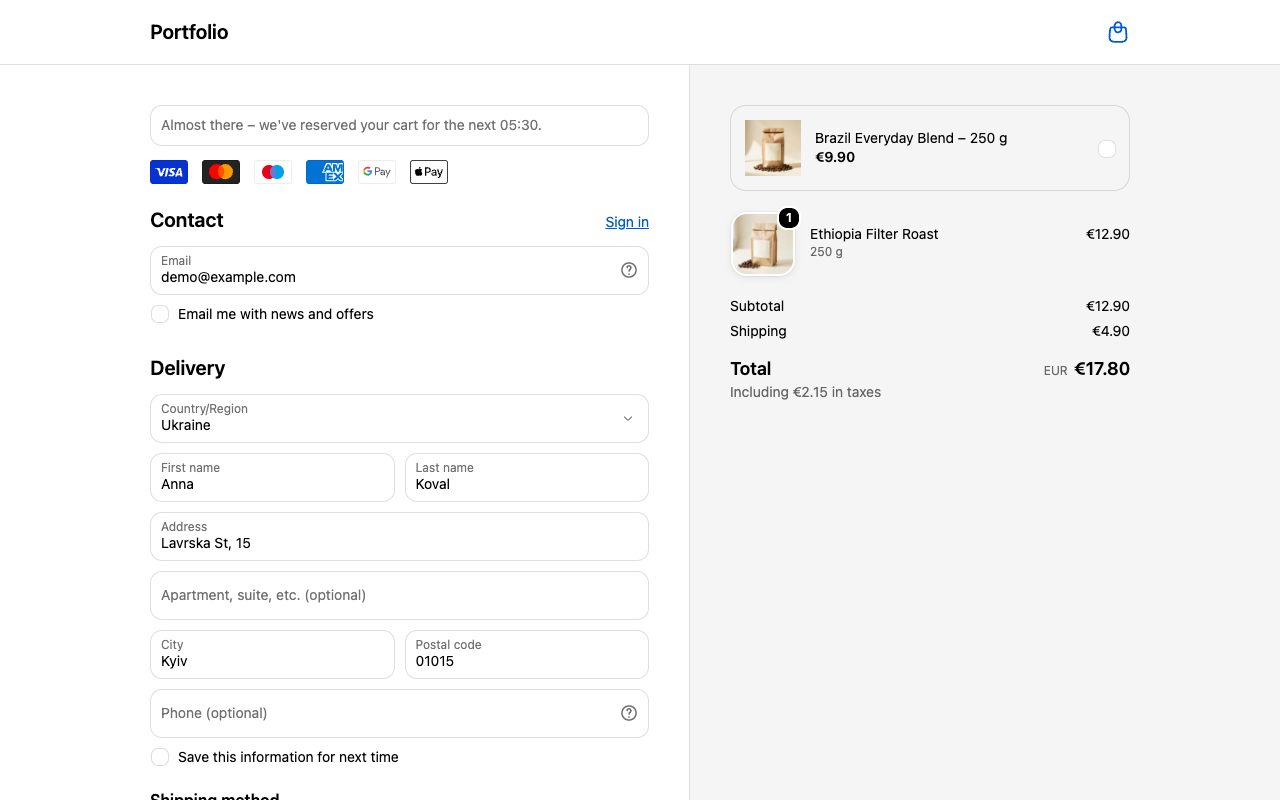Click the Ethiopia Filter Roast product thumbnail
The width and height of the screenshot is (1280, 800).
click(763, 244)
